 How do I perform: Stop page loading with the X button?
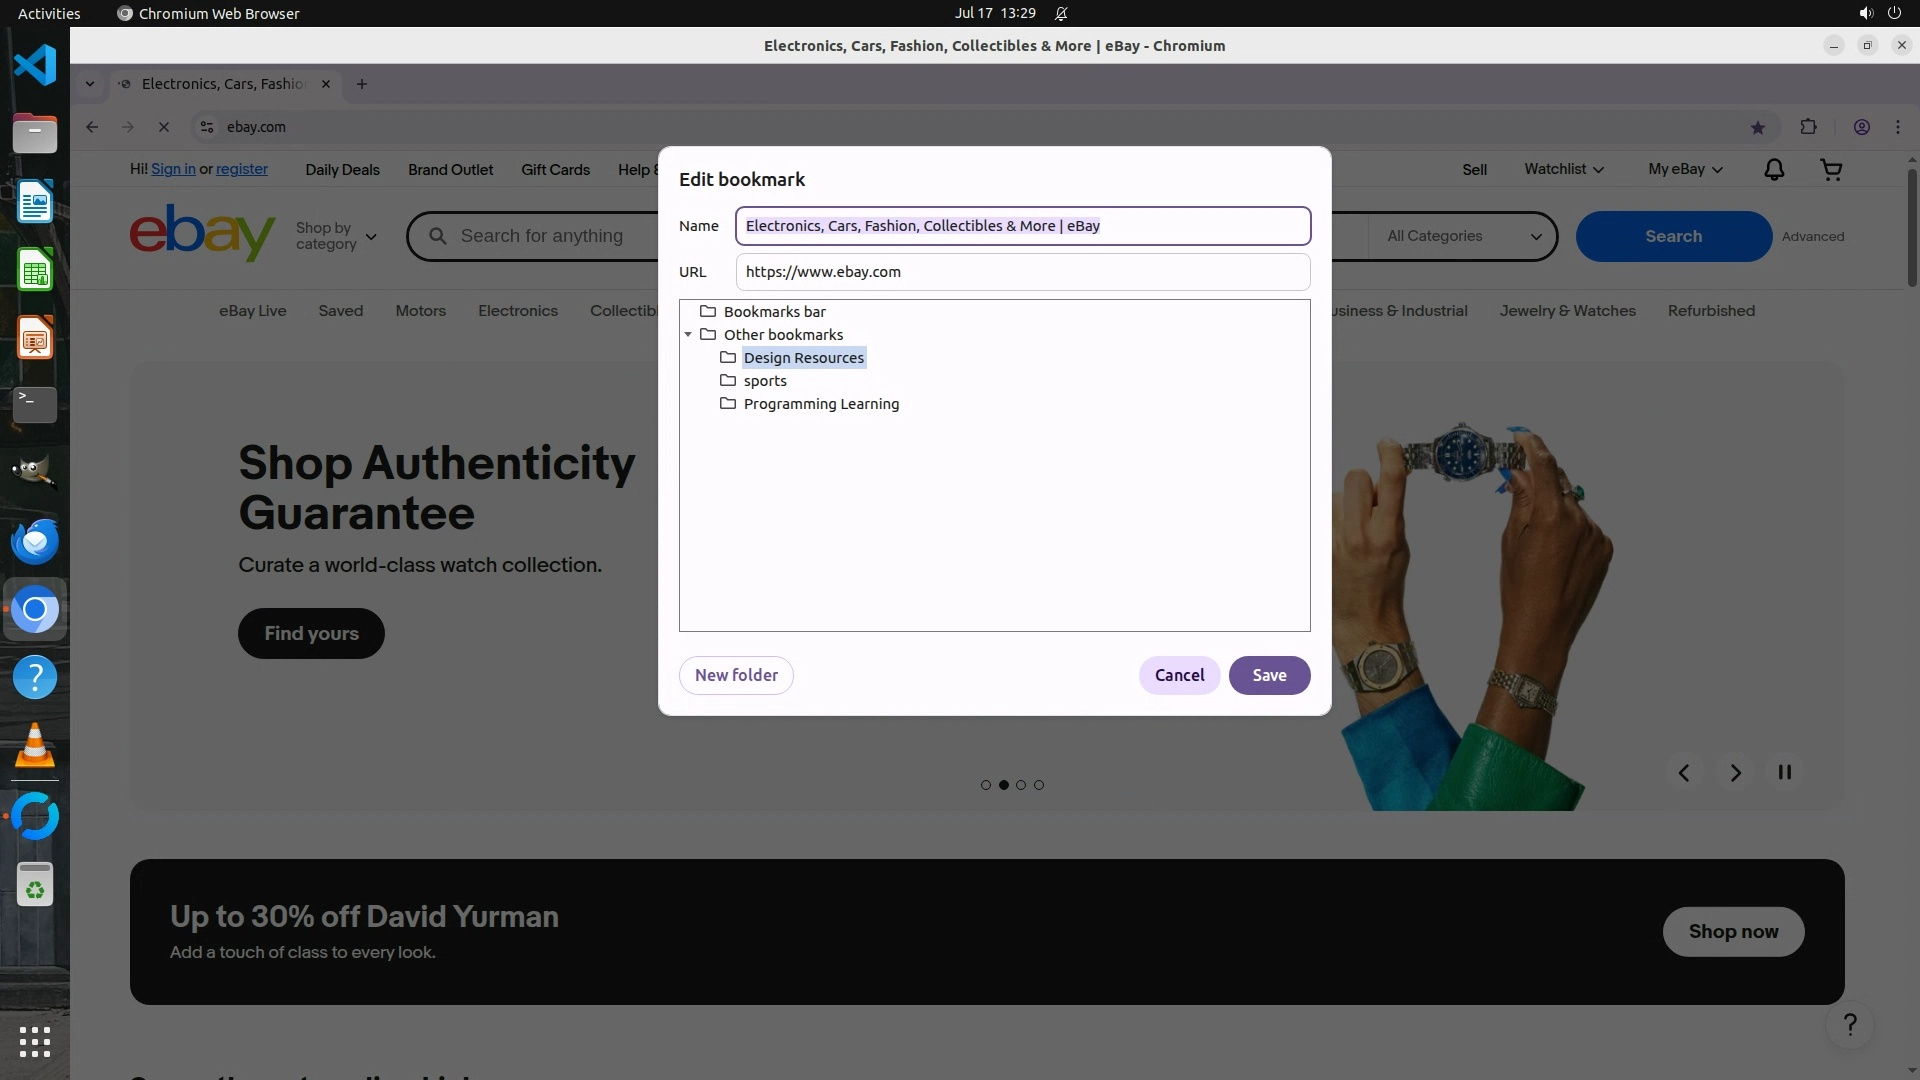pyautogui.click(x=164, y=127)
